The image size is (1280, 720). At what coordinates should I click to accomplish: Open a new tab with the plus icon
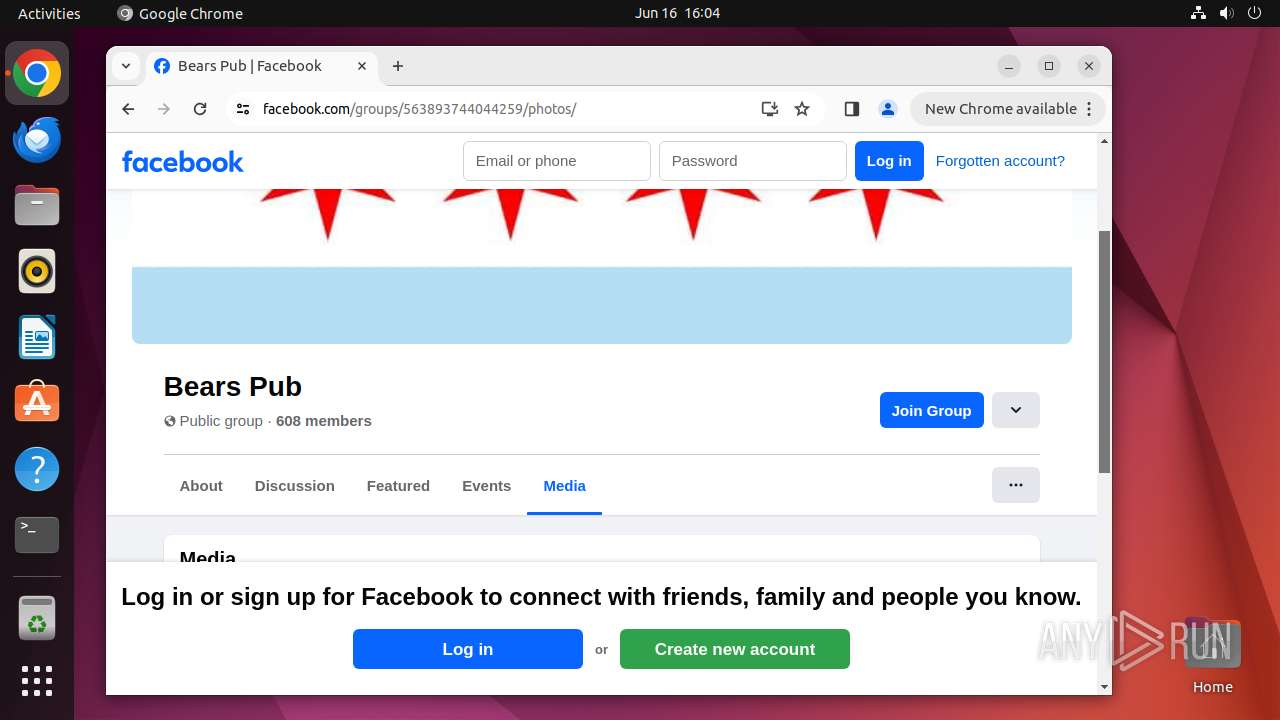point(398,66)
